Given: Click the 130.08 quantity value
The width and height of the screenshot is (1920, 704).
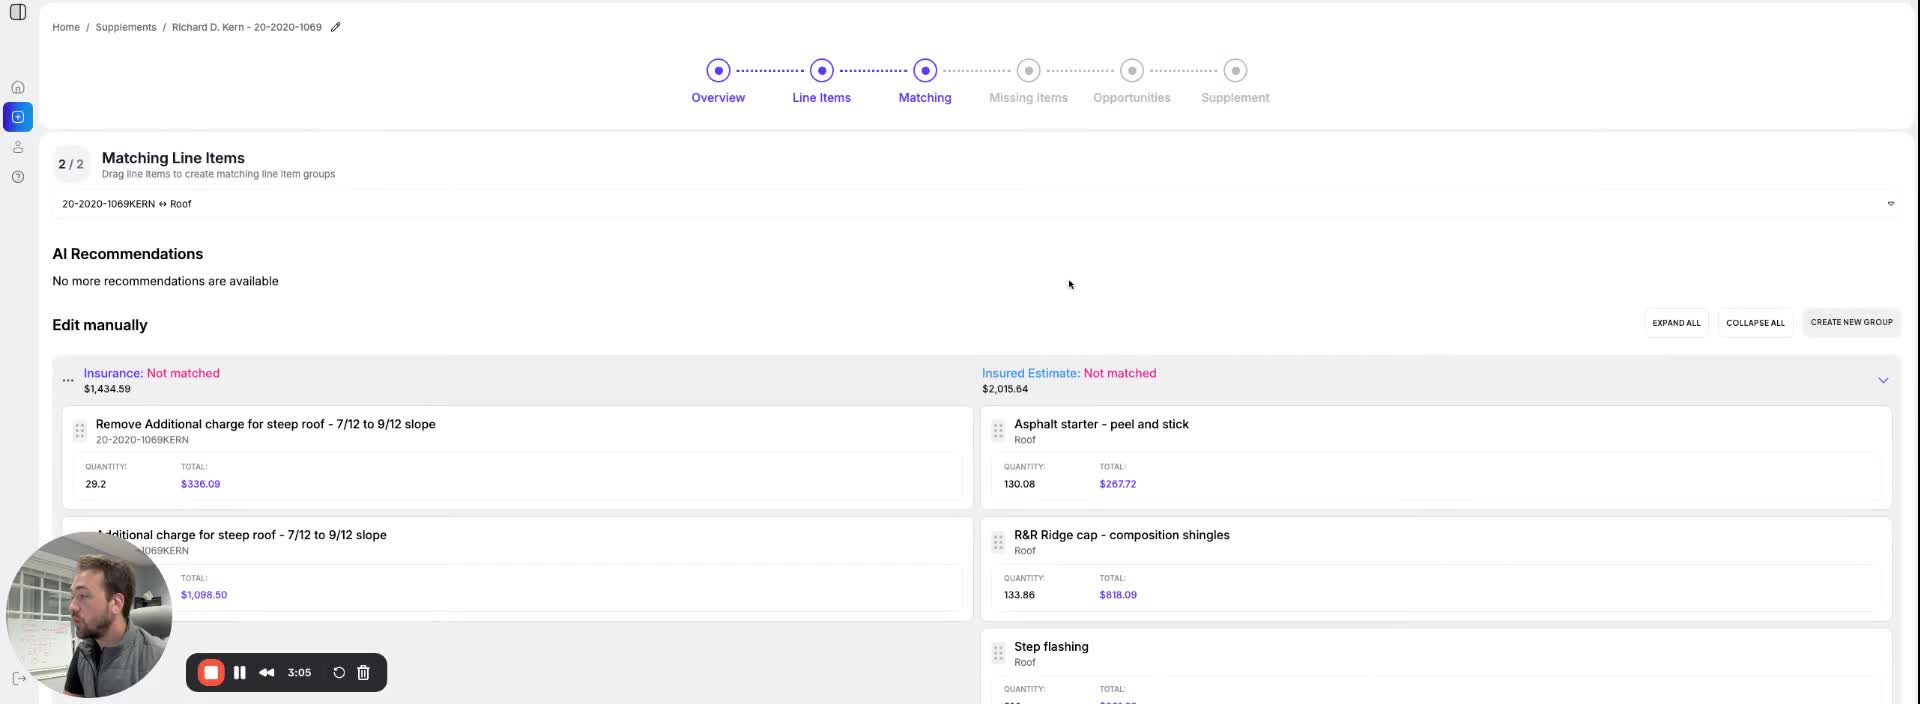Looking at the screenshot, I should [1019, 484].
